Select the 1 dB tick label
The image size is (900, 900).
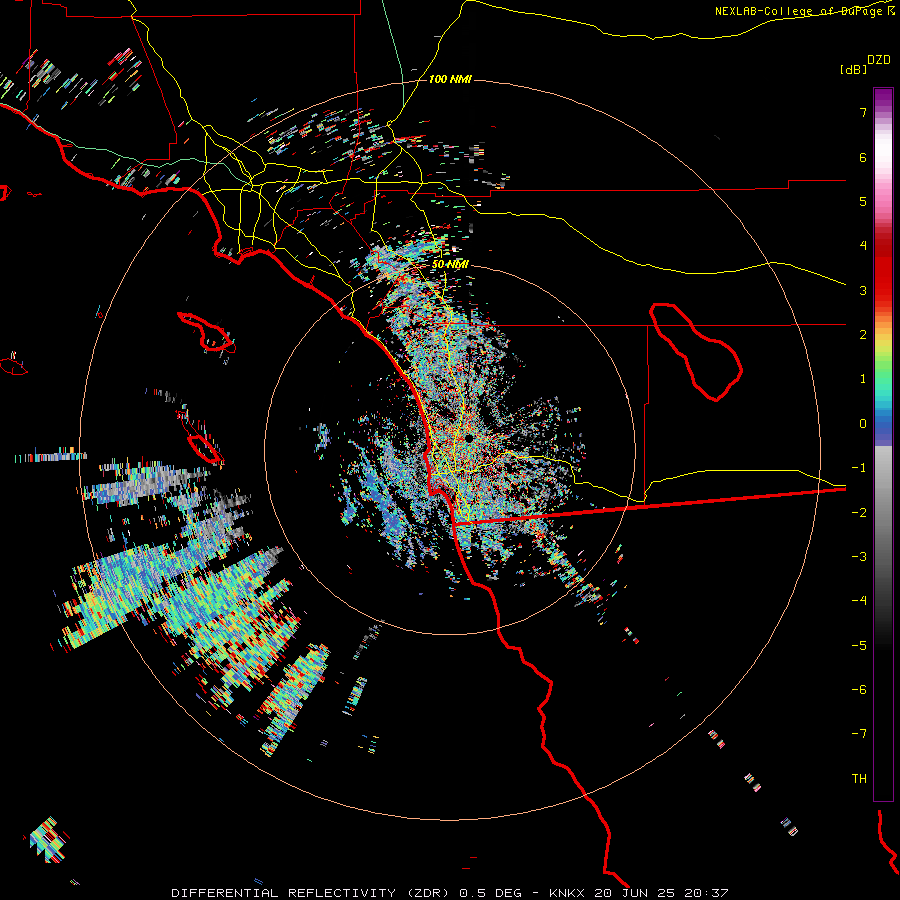click(863, 379)
